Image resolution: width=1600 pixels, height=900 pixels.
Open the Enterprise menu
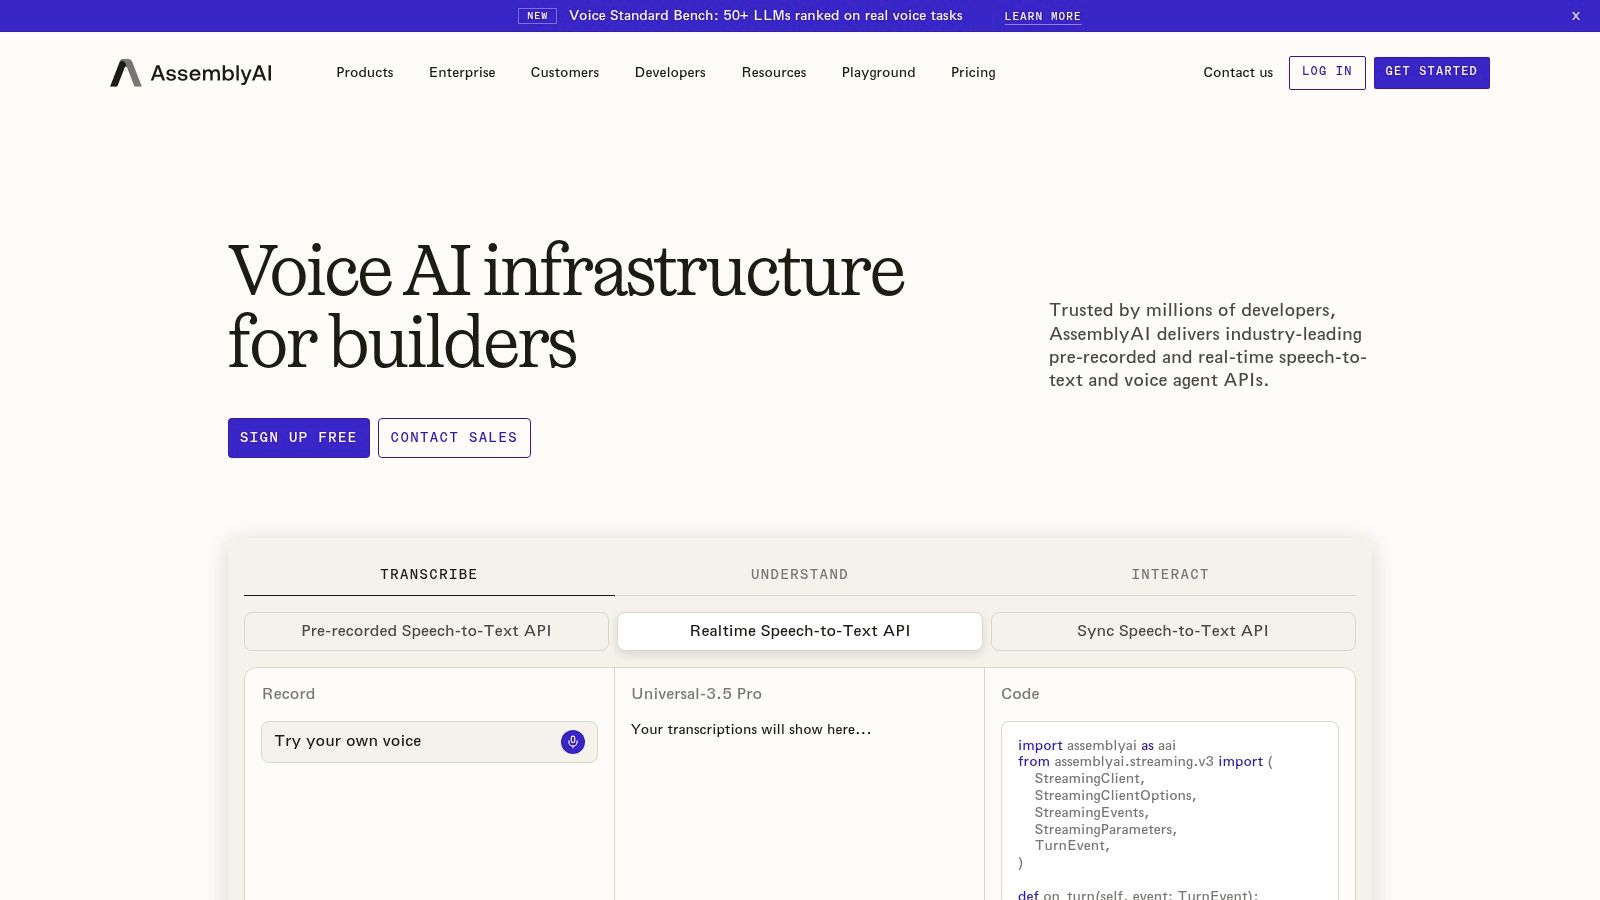click(x=462, y=72)
